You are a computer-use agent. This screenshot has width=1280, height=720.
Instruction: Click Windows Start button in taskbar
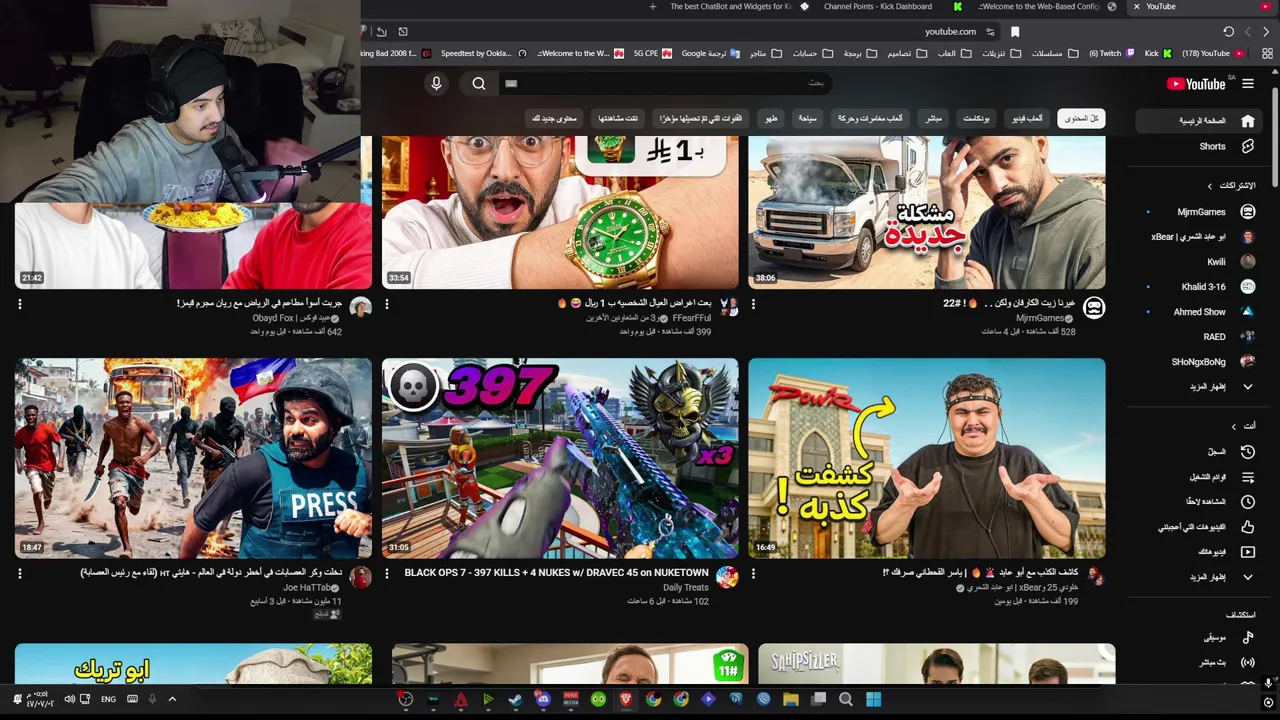pyautogui.click(x=873, y=700)
